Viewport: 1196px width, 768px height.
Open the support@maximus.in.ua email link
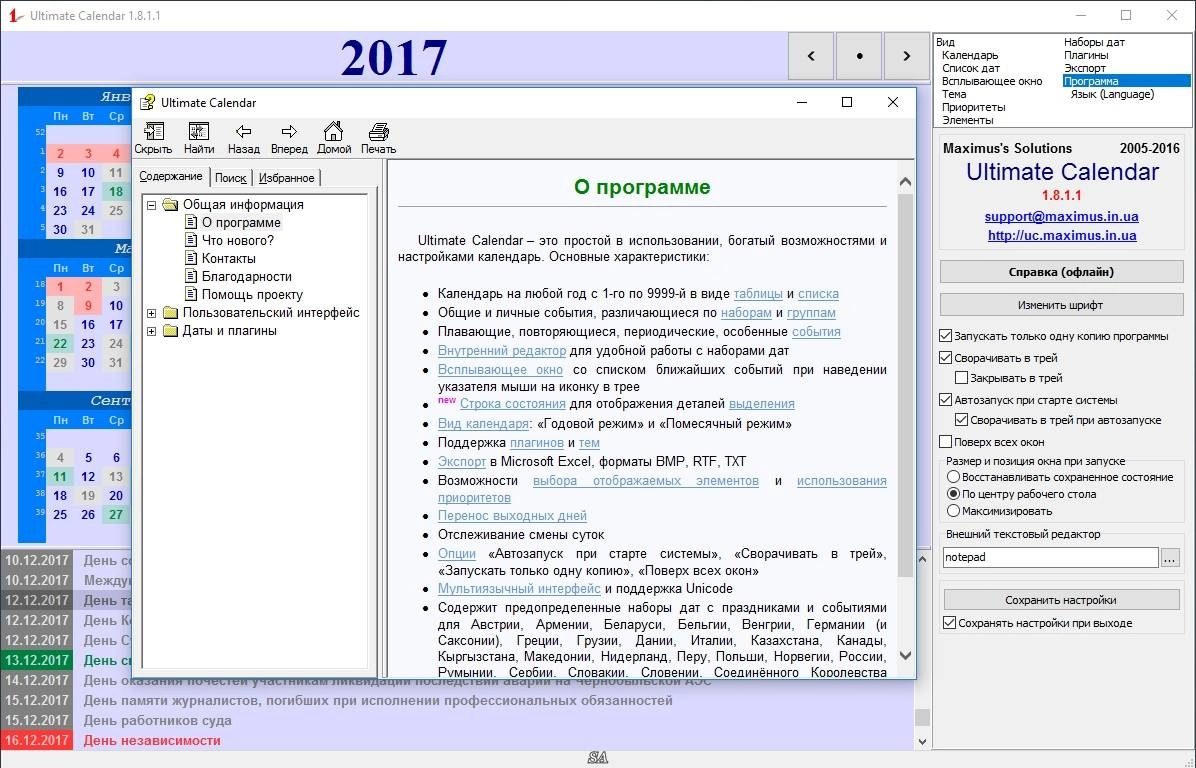click(1061, 216)
